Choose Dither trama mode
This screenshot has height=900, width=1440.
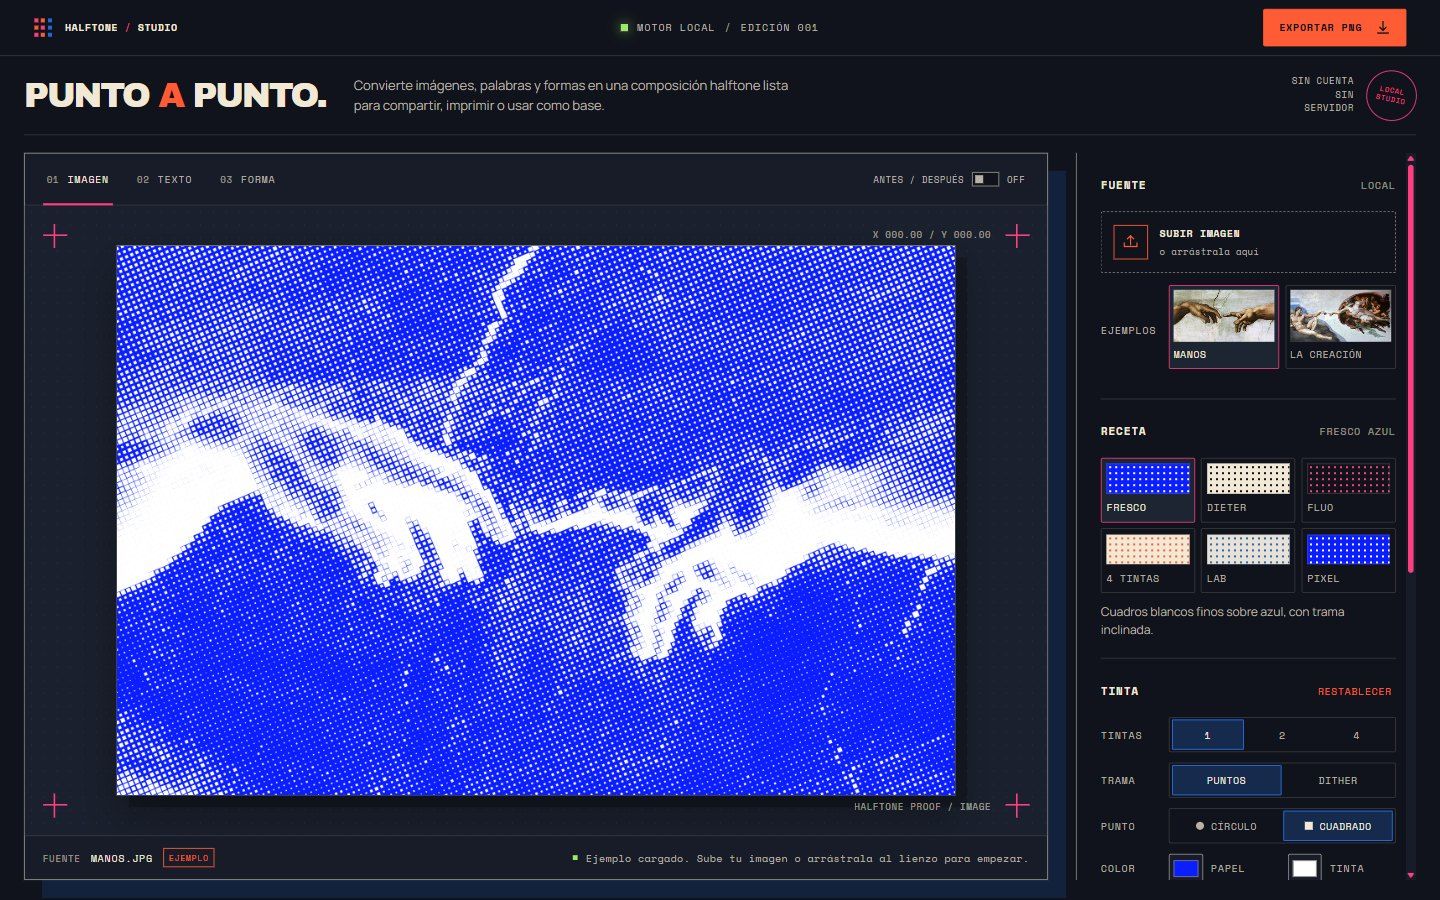click(x=1338, y=780)
